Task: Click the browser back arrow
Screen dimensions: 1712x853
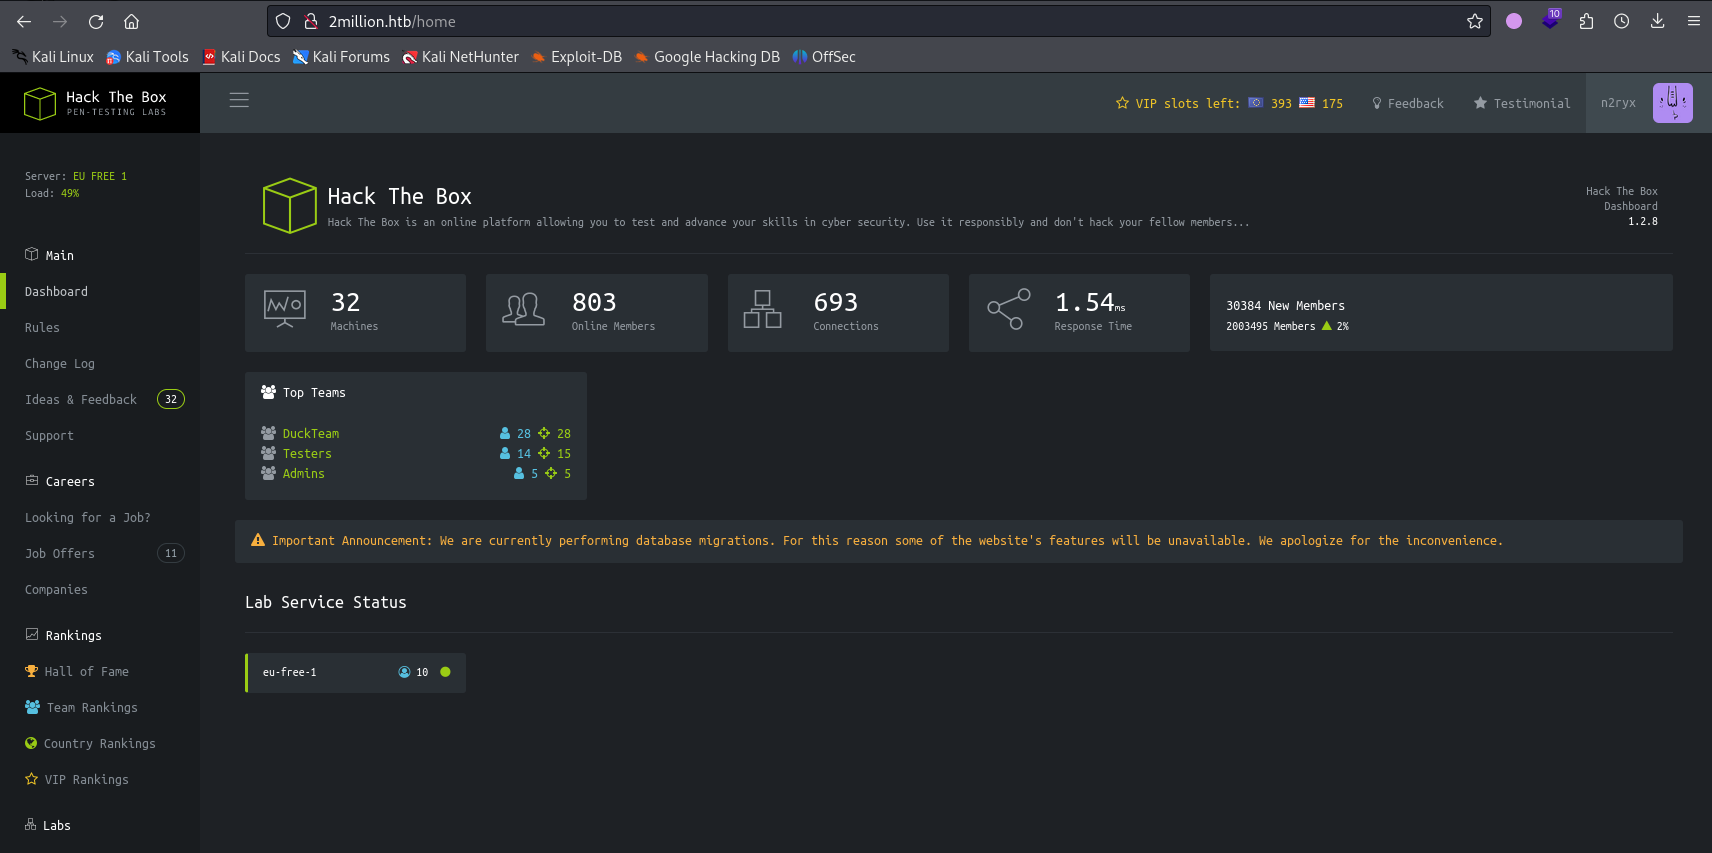Action: 24,21
